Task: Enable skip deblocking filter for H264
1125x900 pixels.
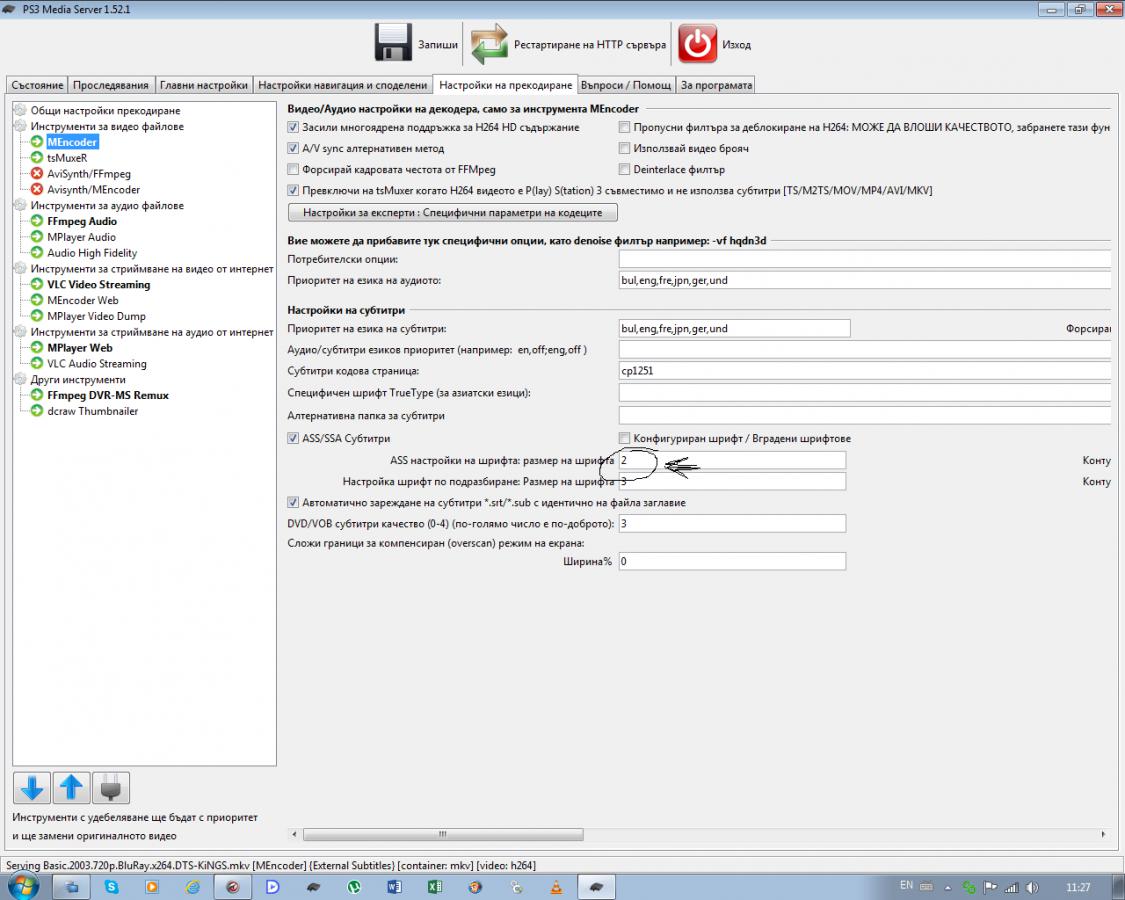Action: click(624, 127)
